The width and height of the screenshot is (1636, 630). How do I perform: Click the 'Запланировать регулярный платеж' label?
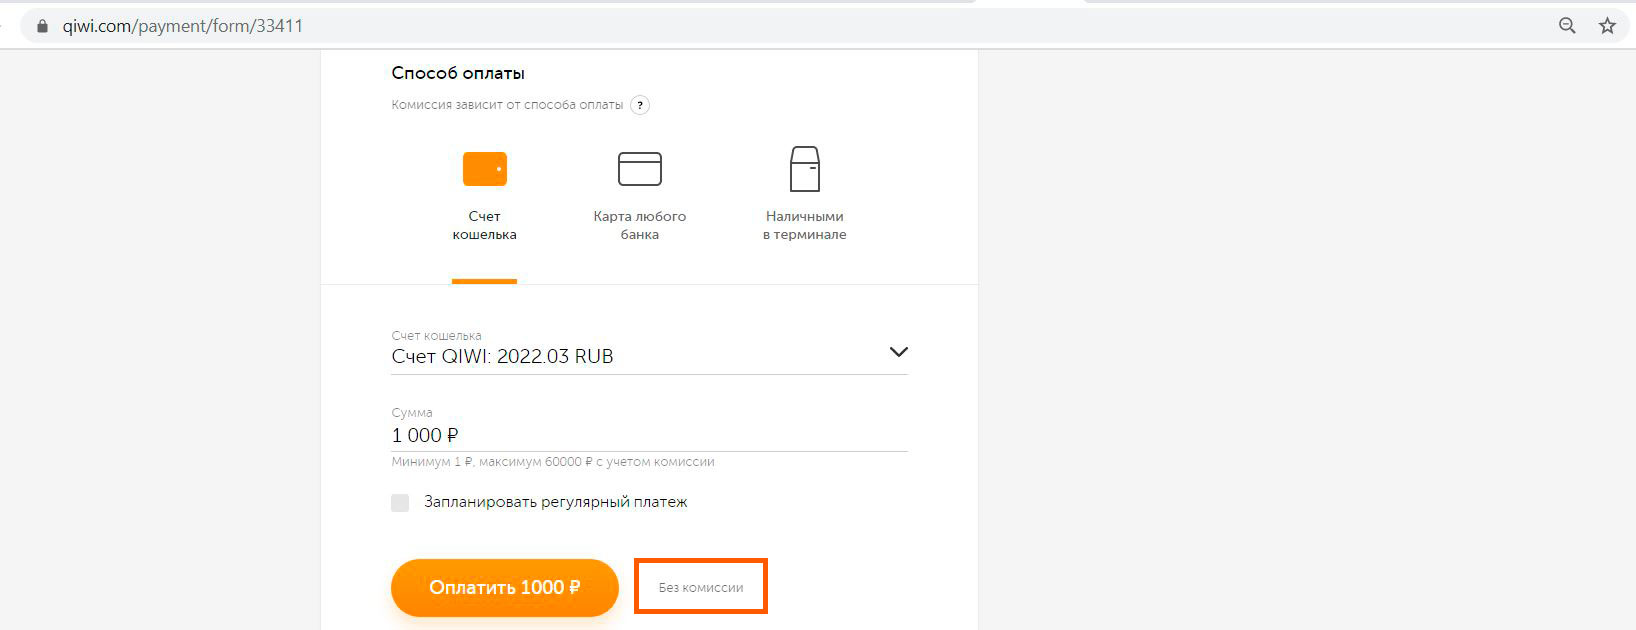(x=556, y=502)
